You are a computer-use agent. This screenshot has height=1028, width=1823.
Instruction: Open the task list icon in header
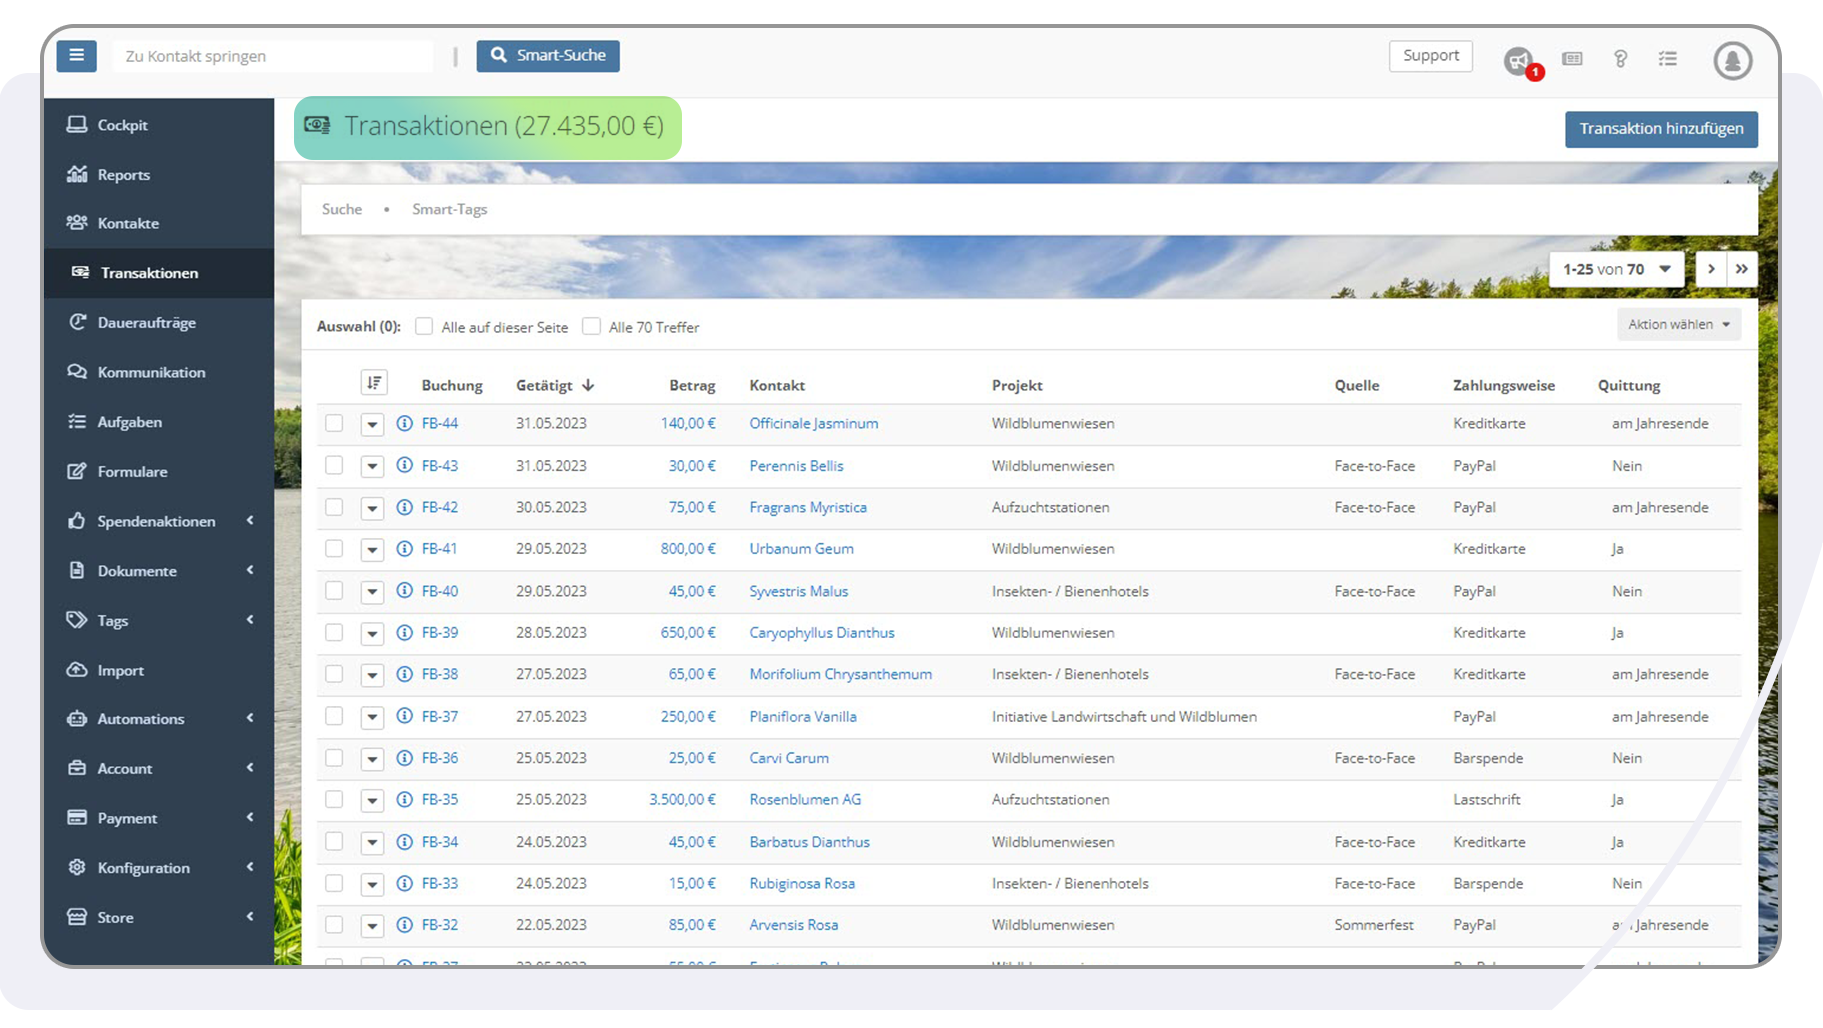coord(1667,59)
